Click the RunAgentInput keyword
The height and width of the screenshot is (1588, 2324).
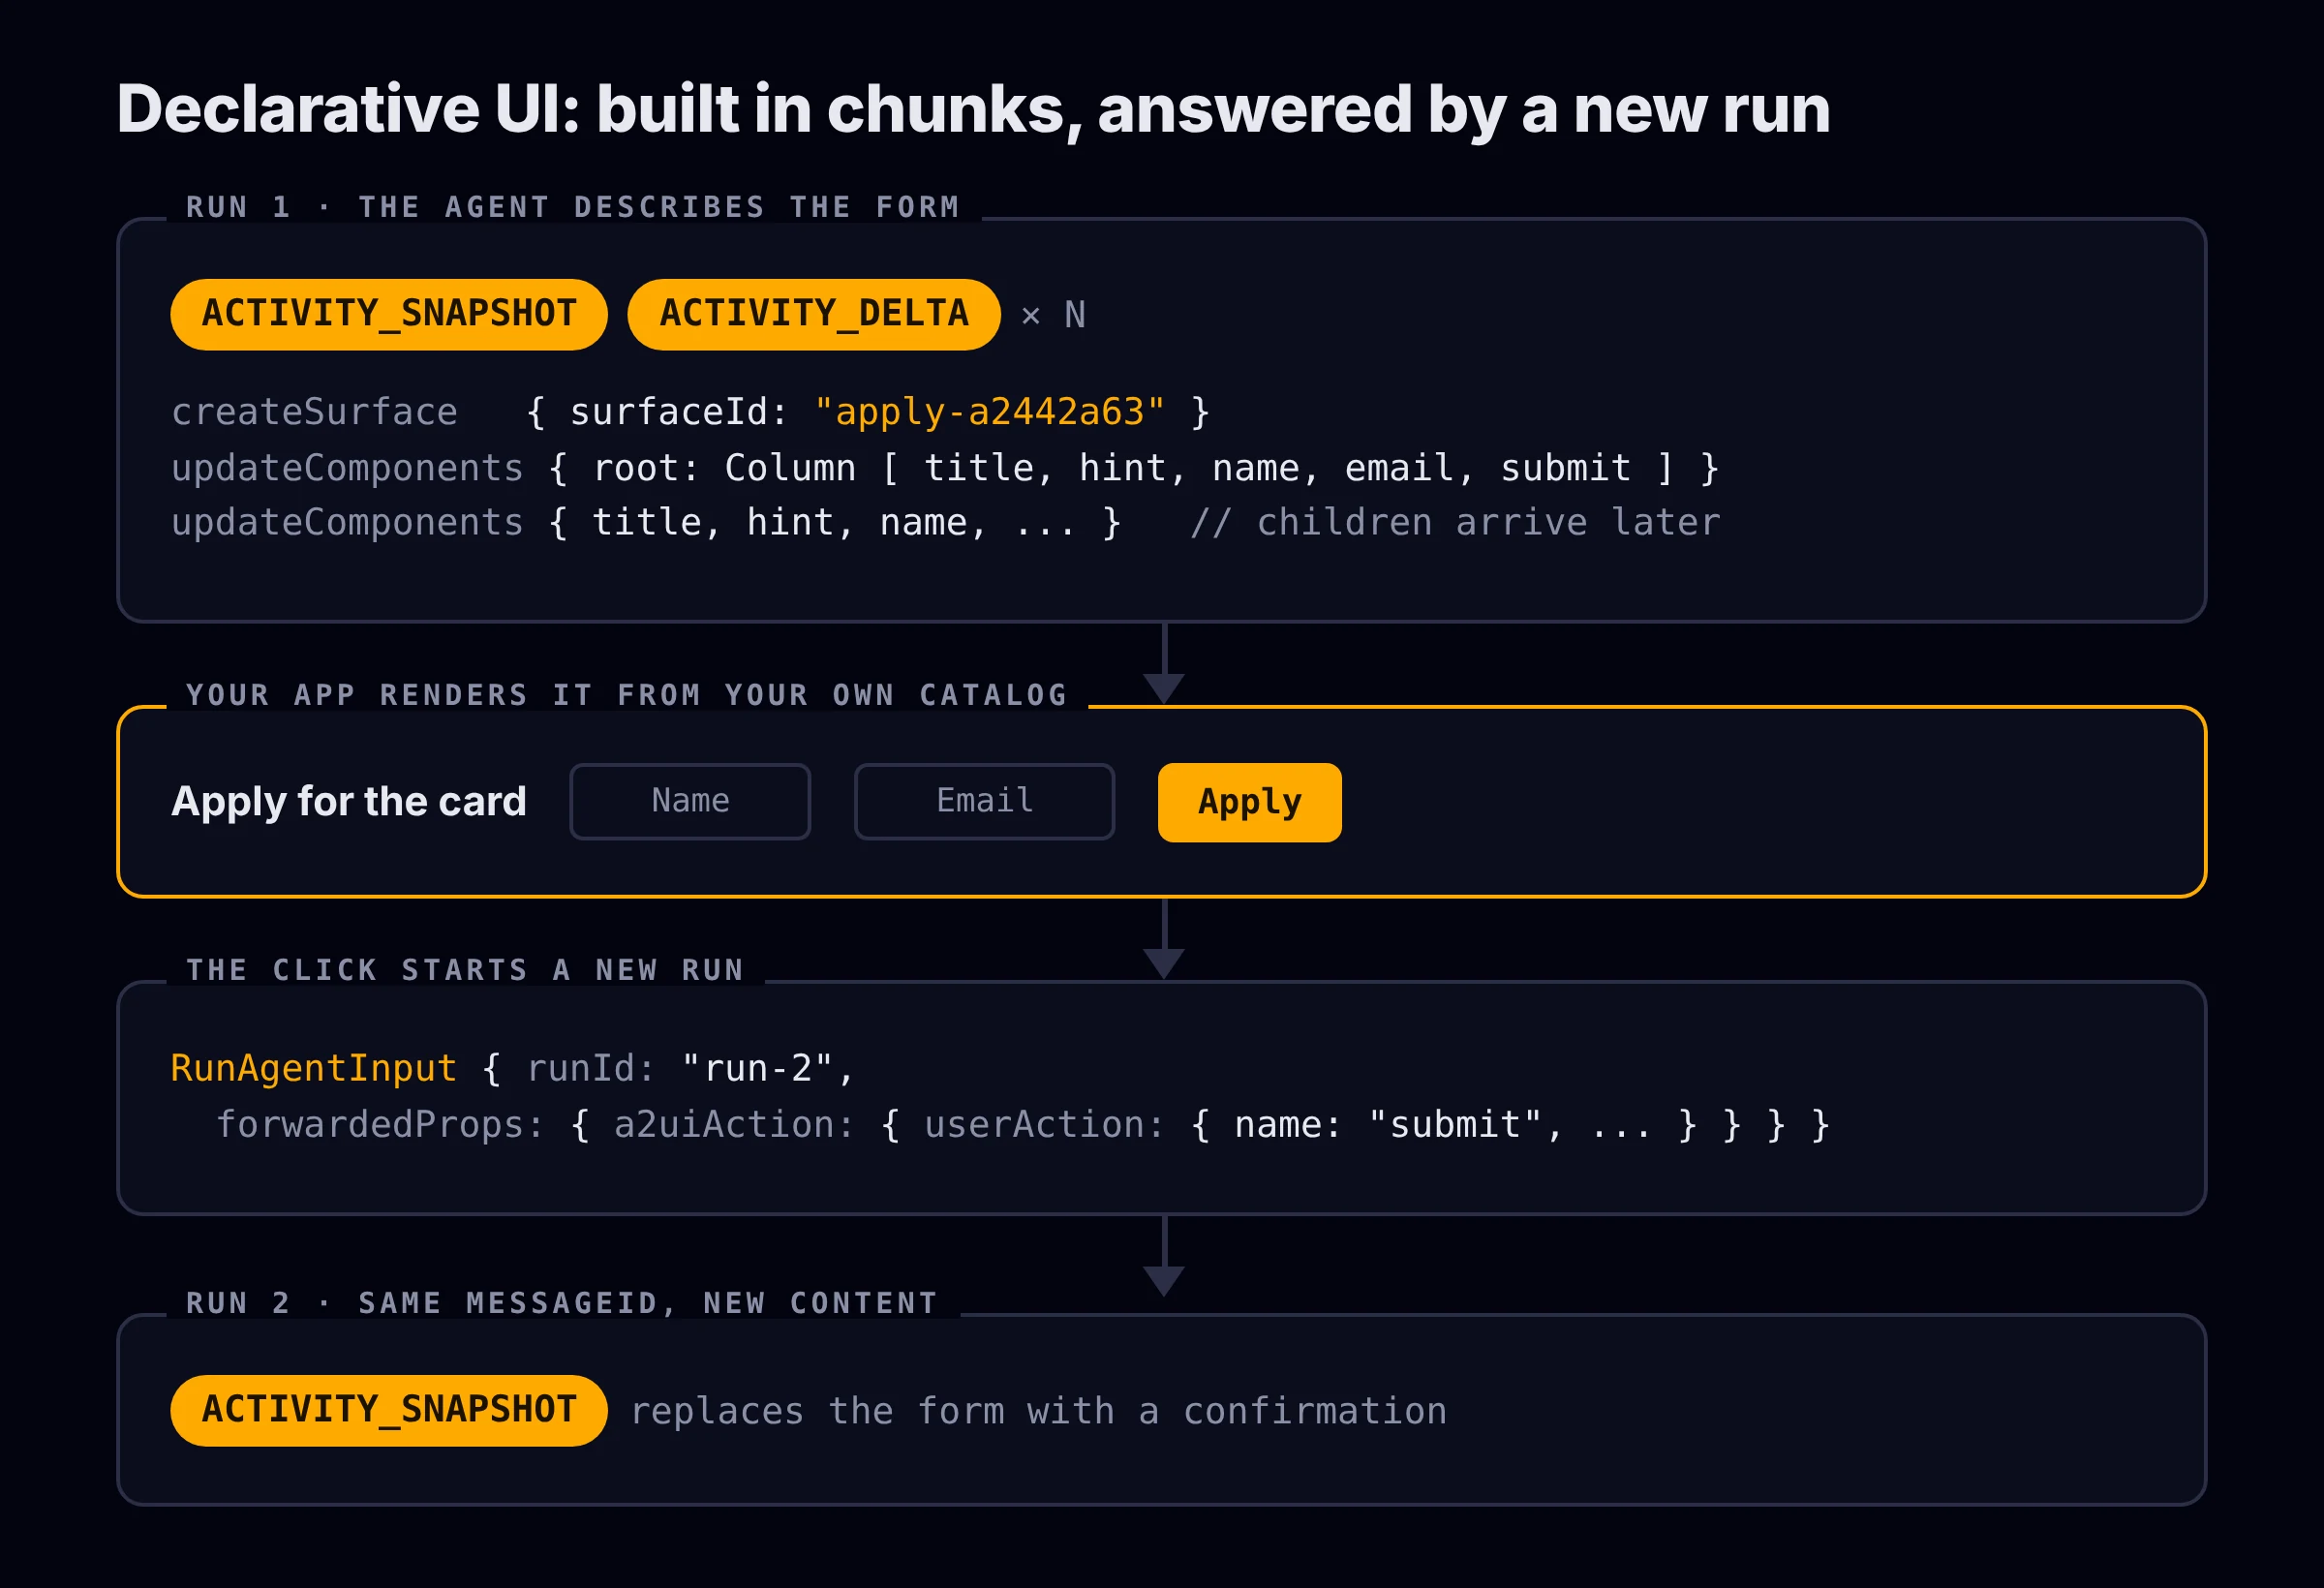coord(314,1068)
